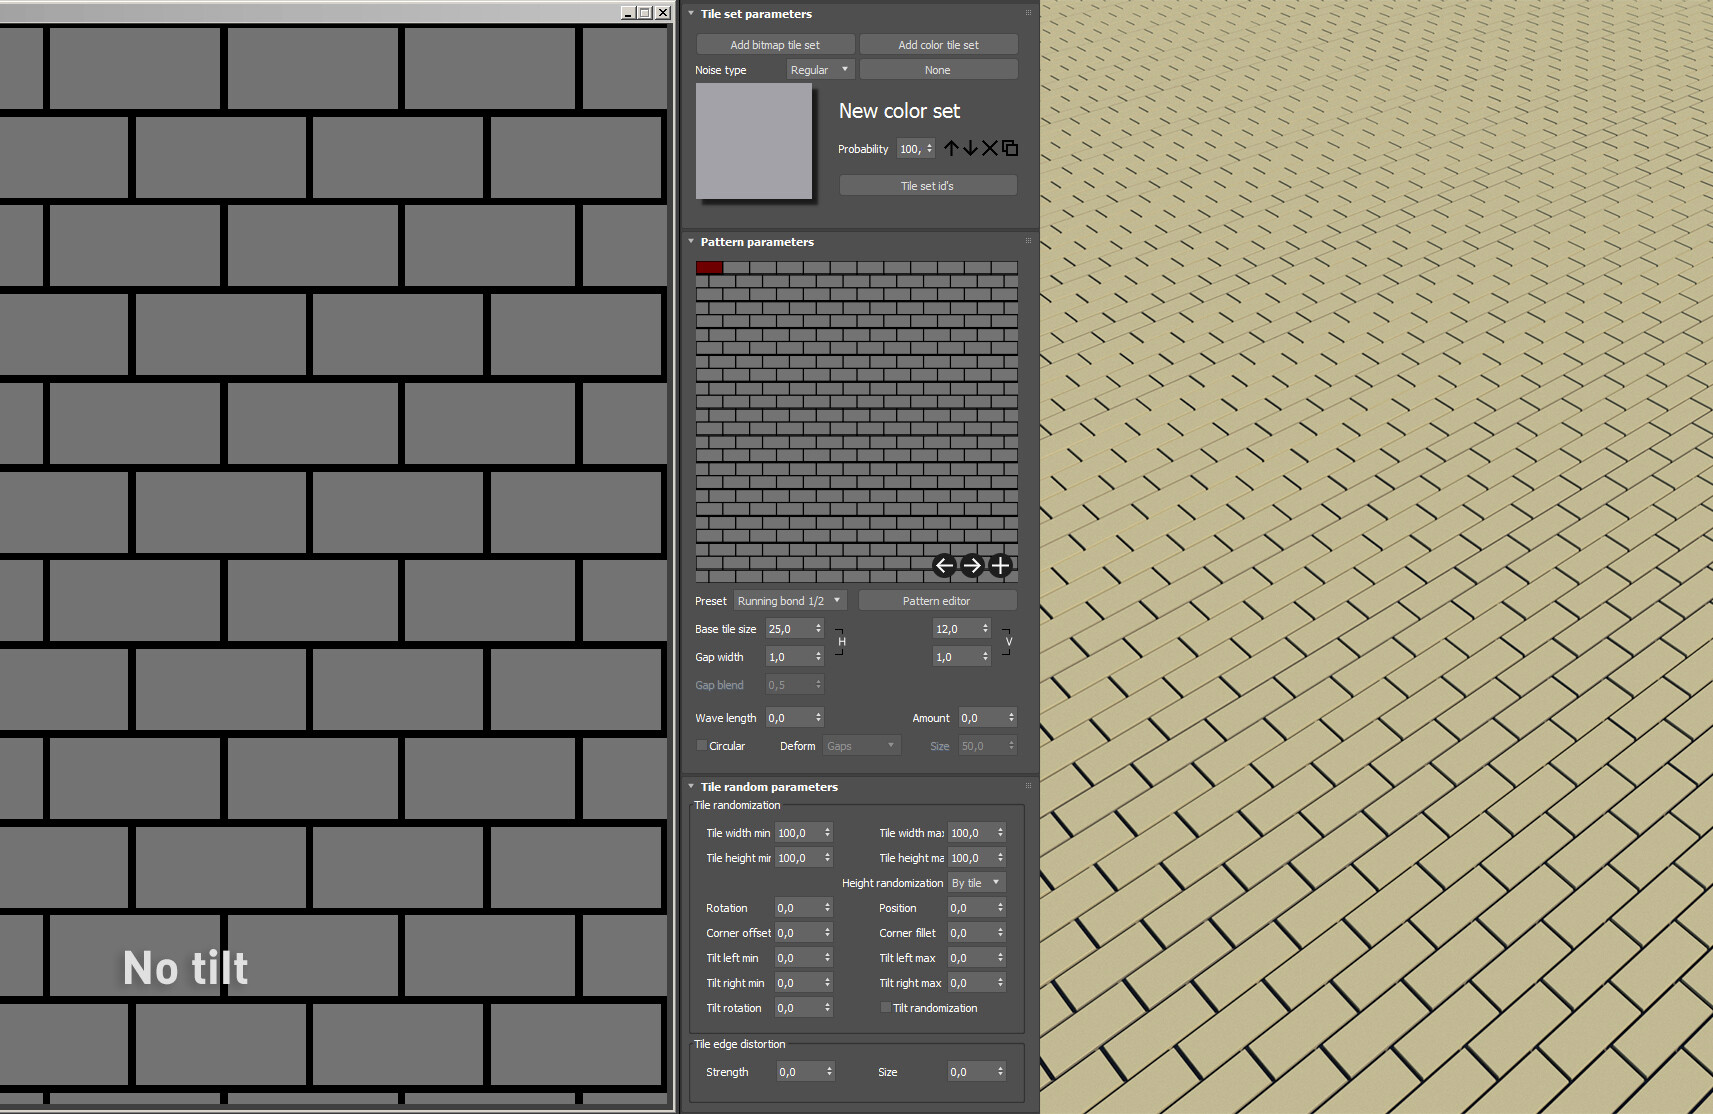This screenshot has height=1114, width=1713.
Task: Open the Preset Running bond 1/2 dropdown
Action: [x=789, y=601]
